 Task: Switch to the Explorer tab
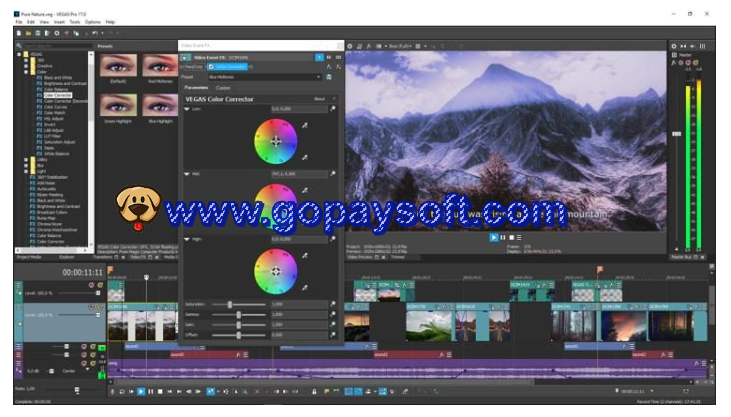(66, 257)
